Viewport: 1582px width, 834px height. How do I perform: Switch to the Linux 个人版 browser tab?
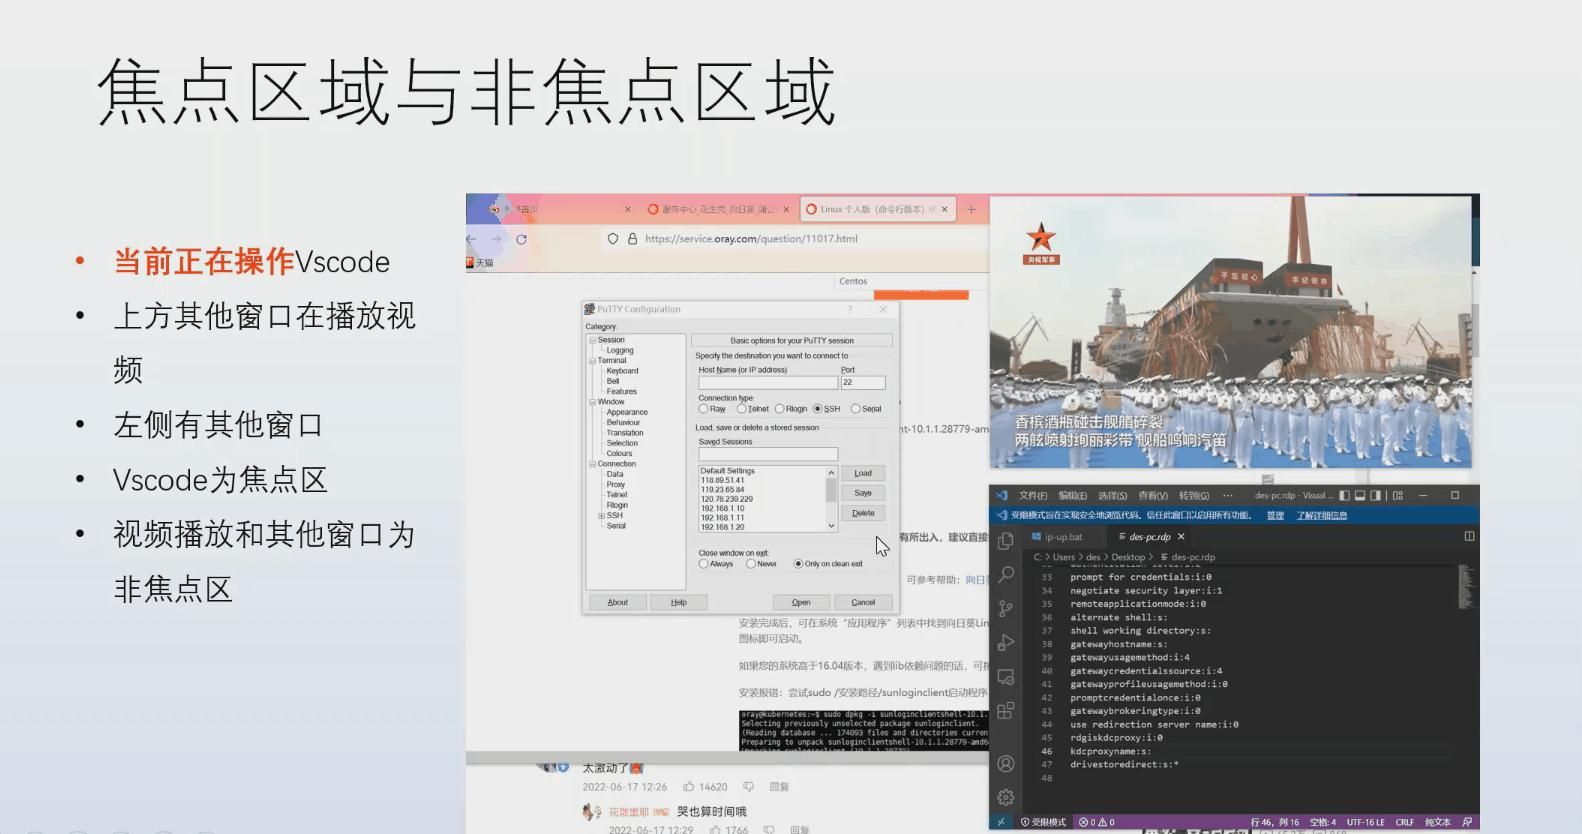[x=877, y=209]
